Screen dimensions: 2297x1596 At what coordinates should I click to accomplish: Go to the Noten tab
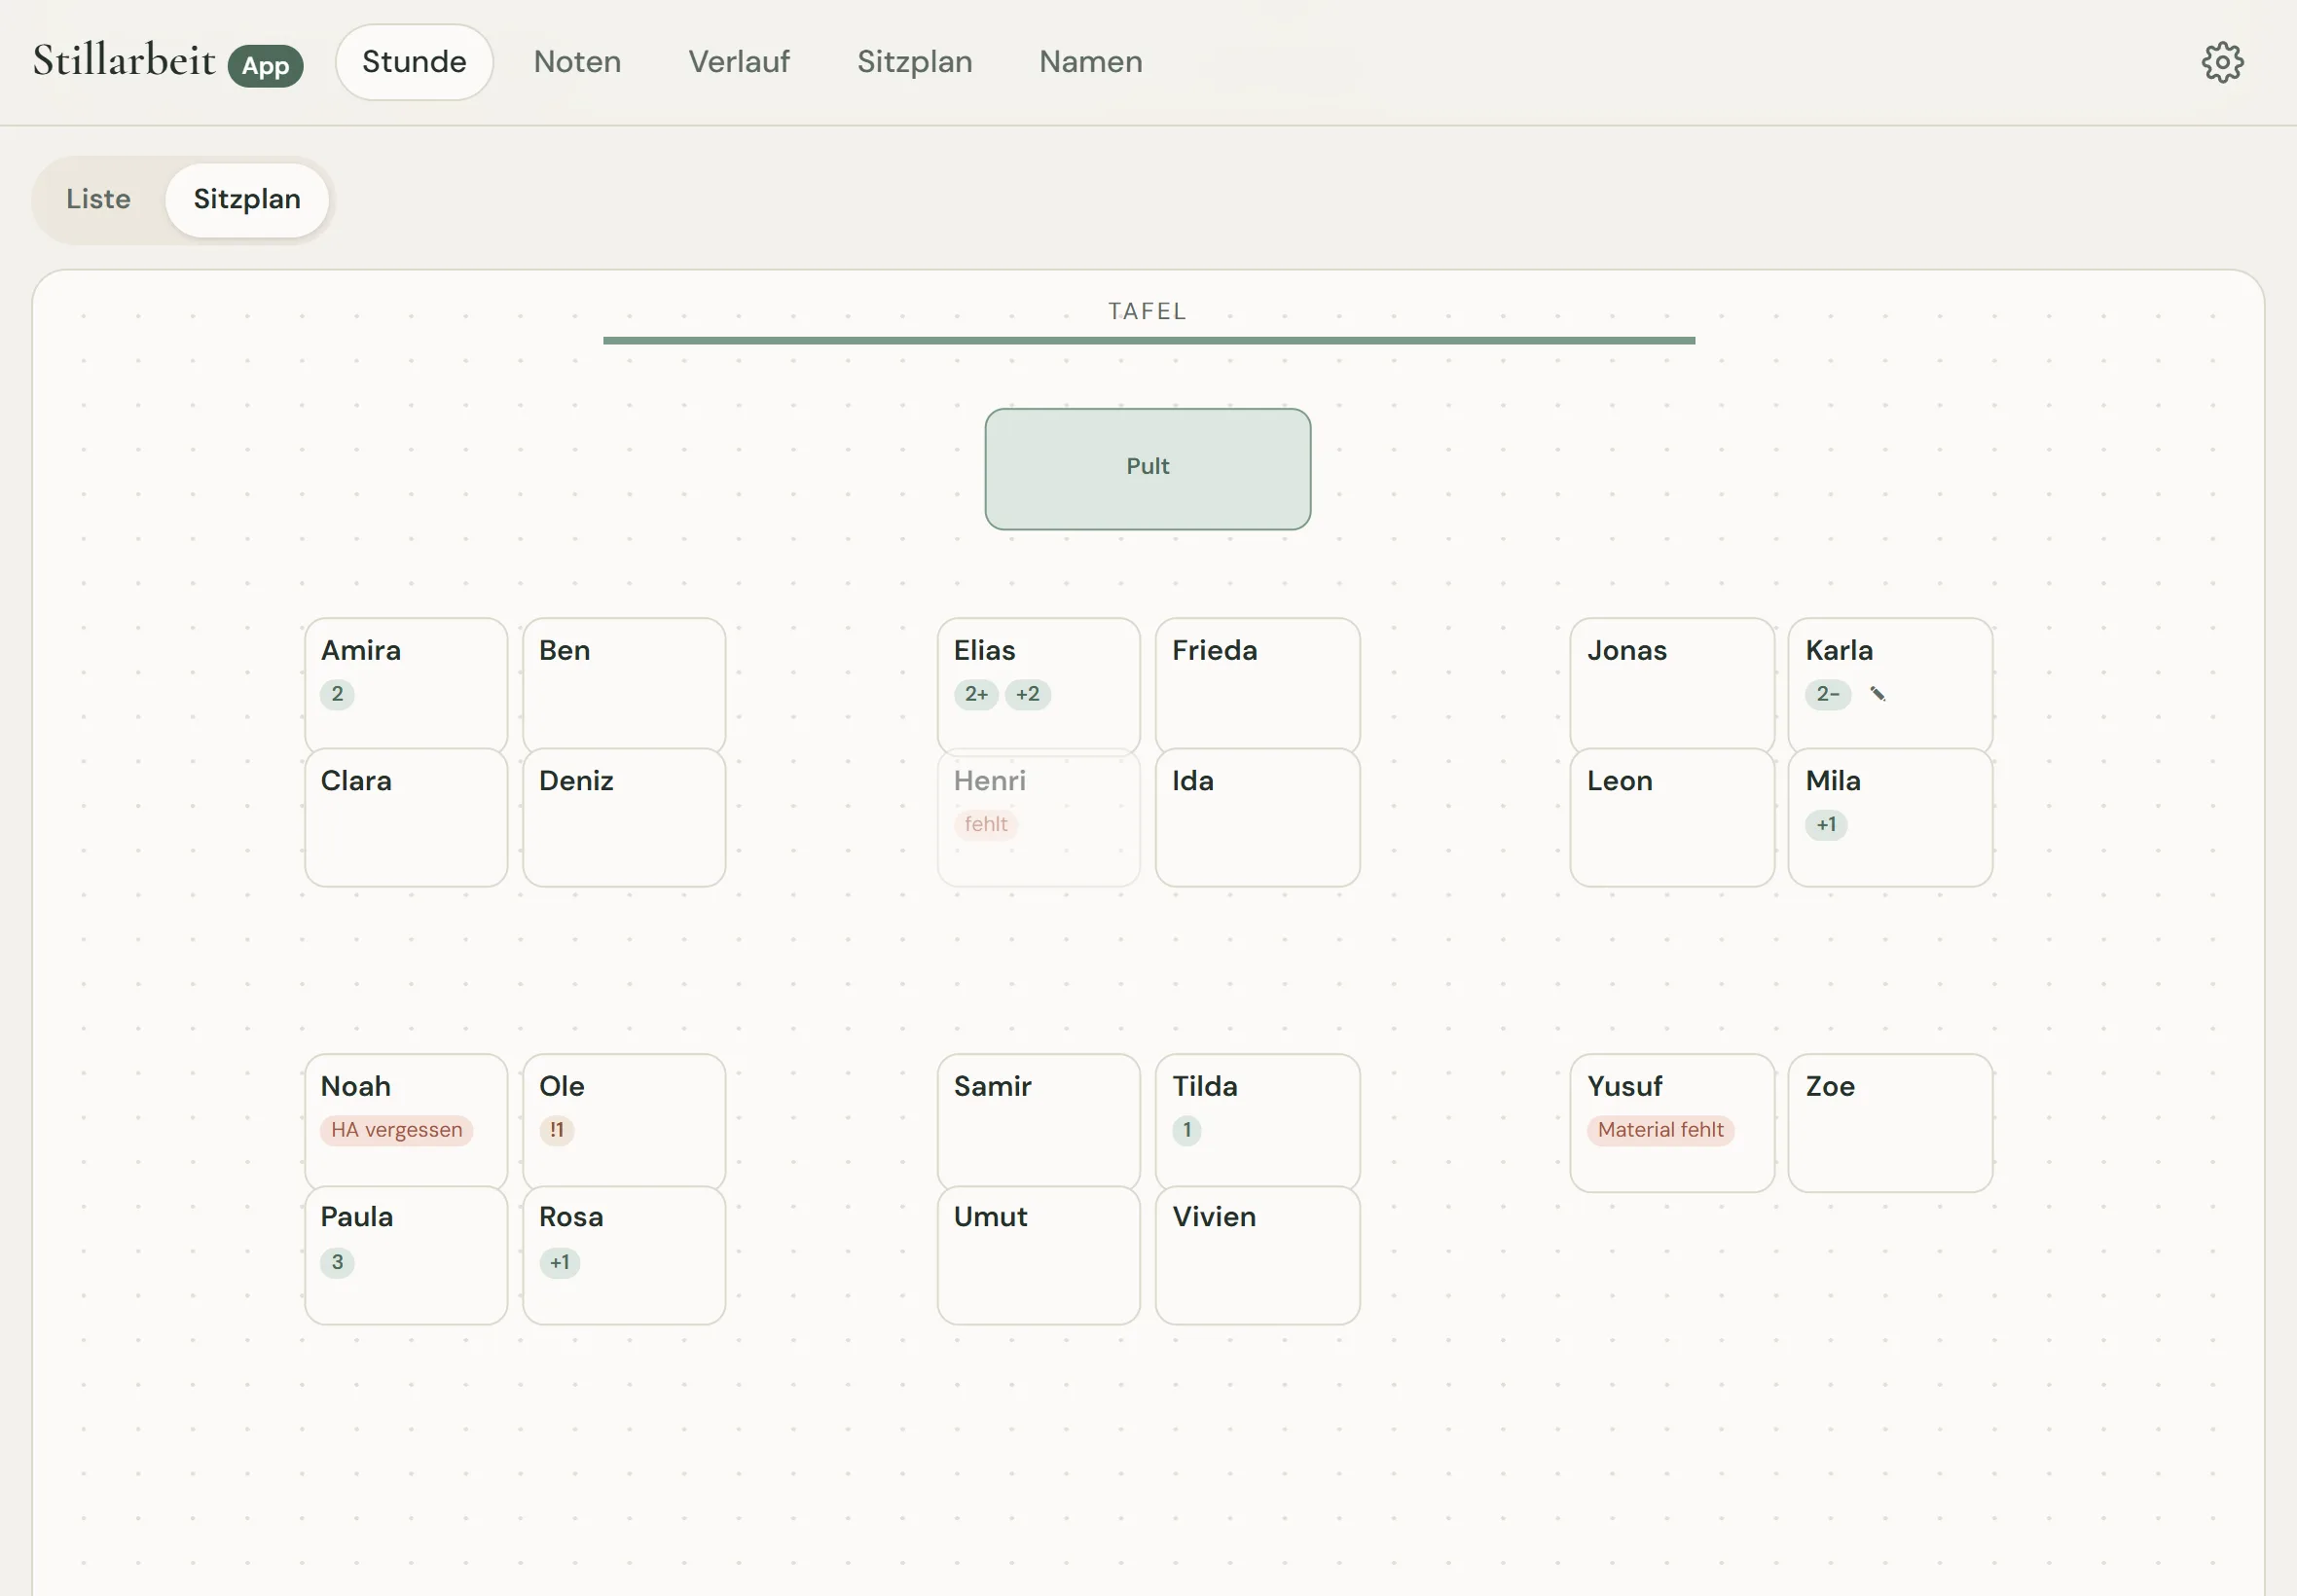[x=577, y=62]
